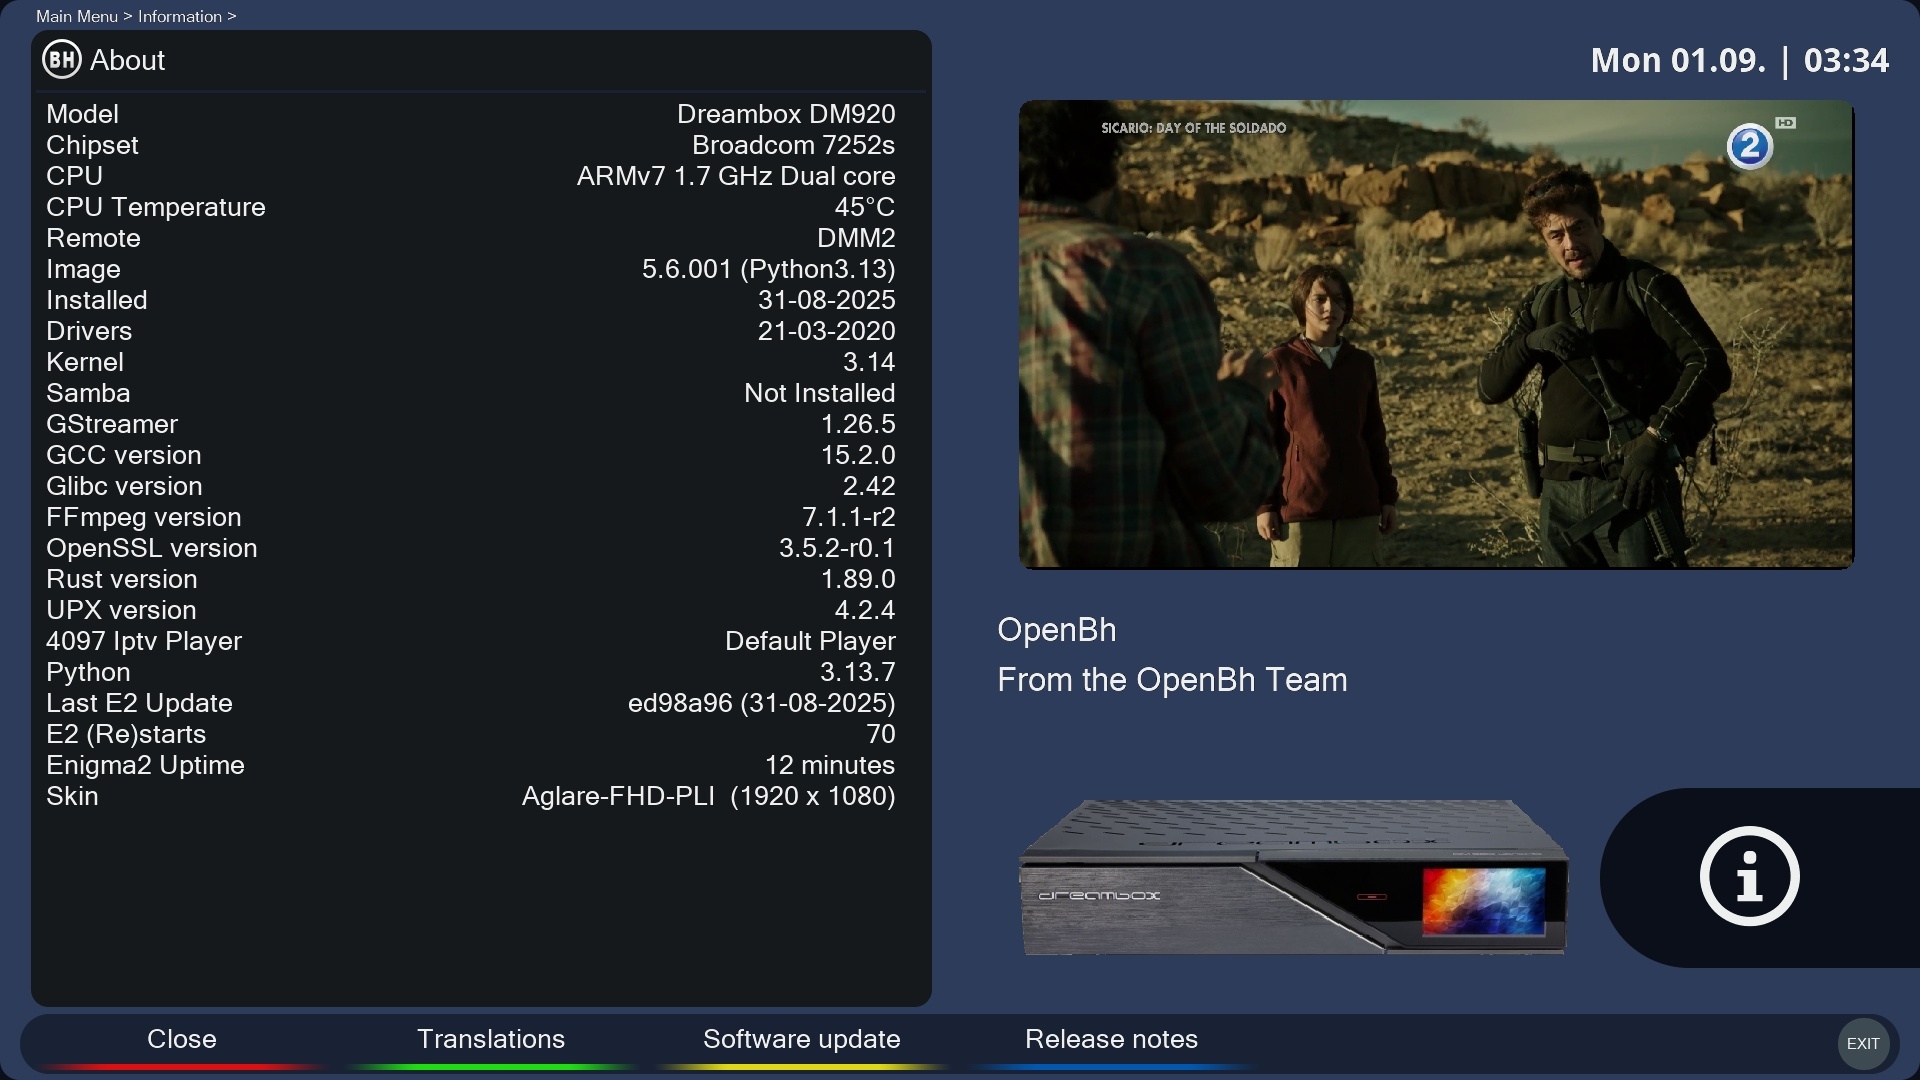Click the channel 2 logo in video preview
Viewport: 1920px width, 1080px height.
(x=1749, y=147)
